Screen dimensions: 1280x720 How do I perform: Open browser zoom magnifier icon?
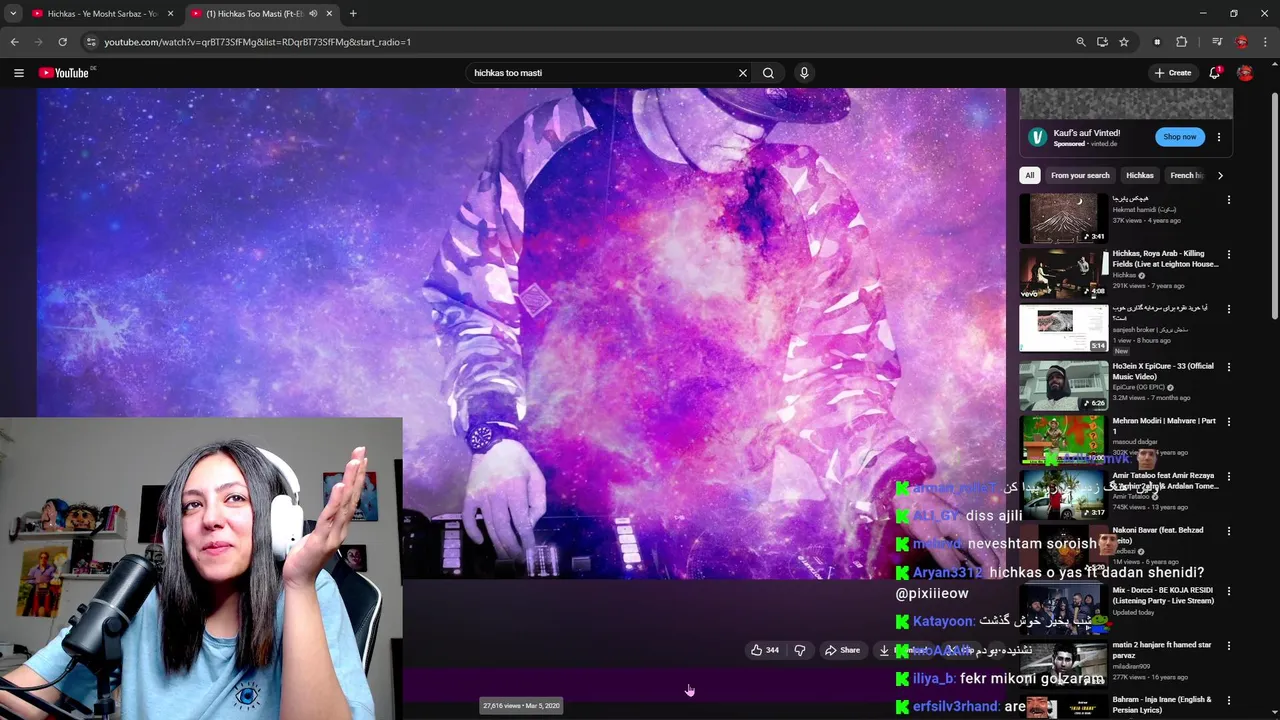[x=1081, y=42]
